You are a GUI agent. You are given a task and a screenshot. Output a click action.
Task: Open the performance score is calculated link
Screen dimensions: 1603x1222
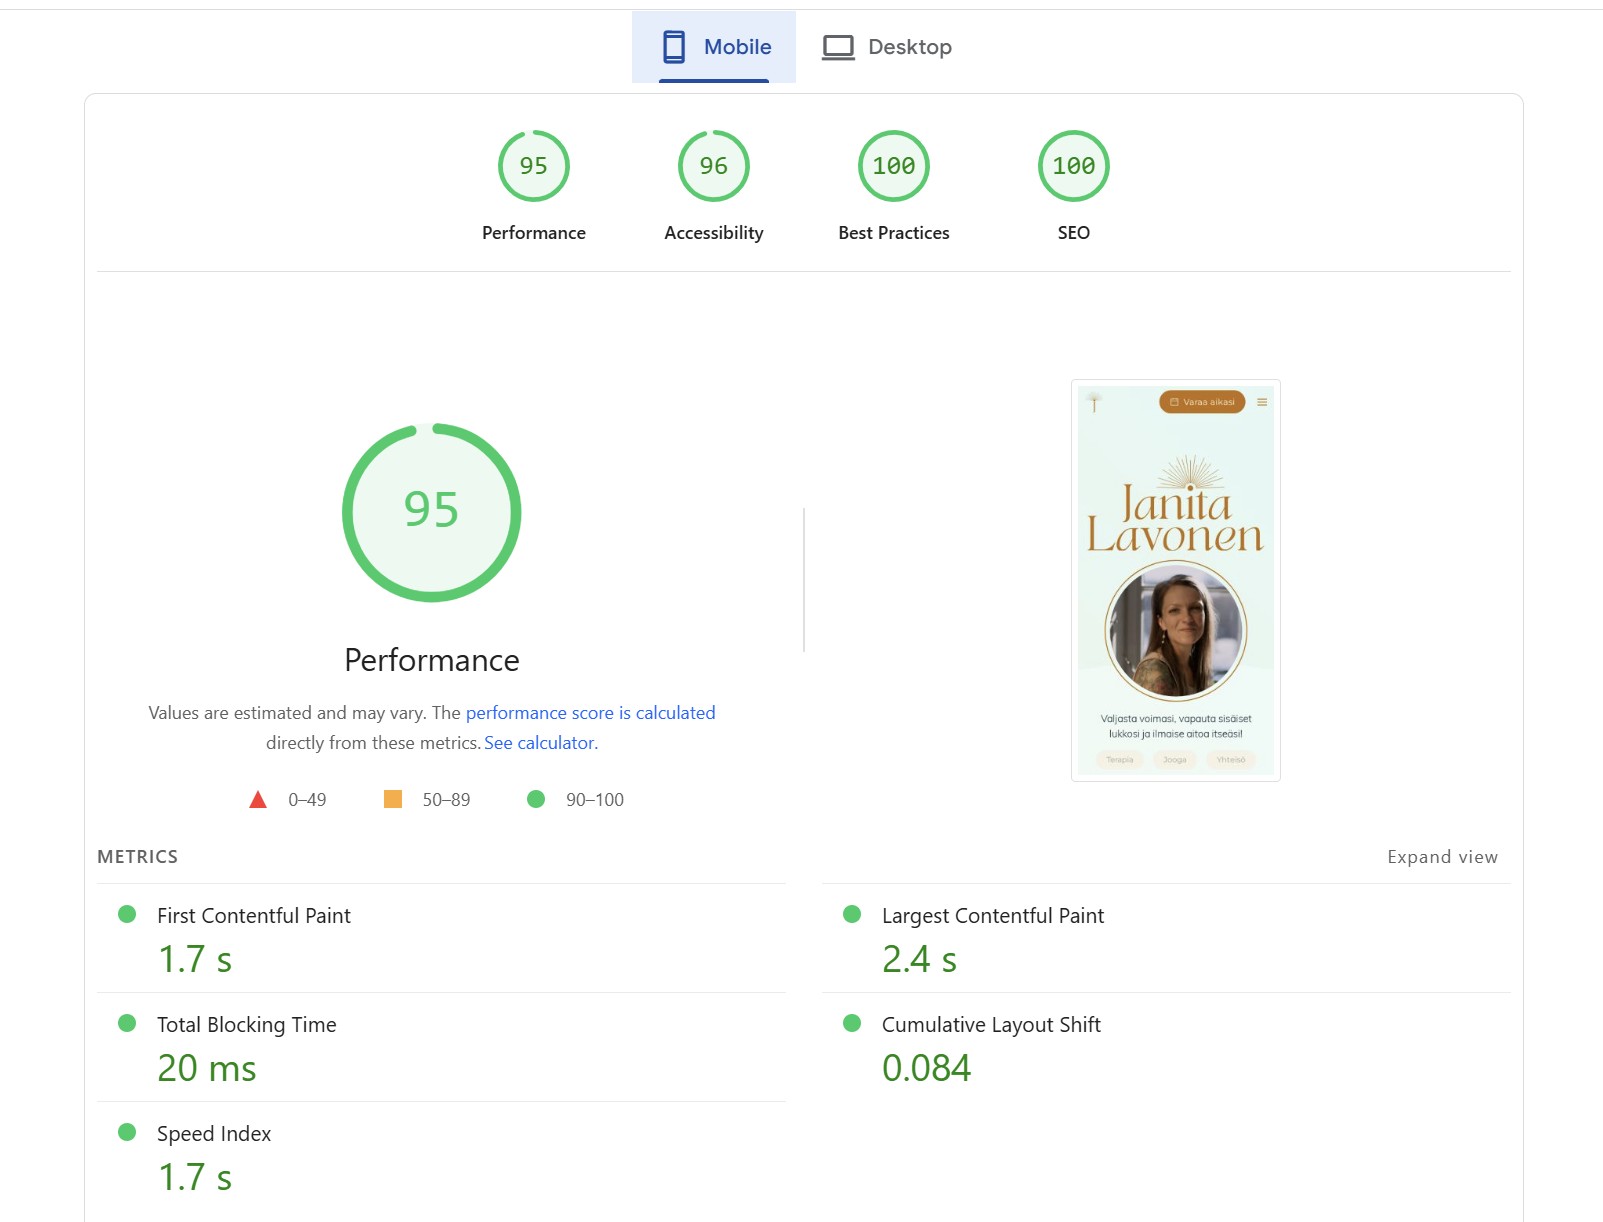click(590, 713)
